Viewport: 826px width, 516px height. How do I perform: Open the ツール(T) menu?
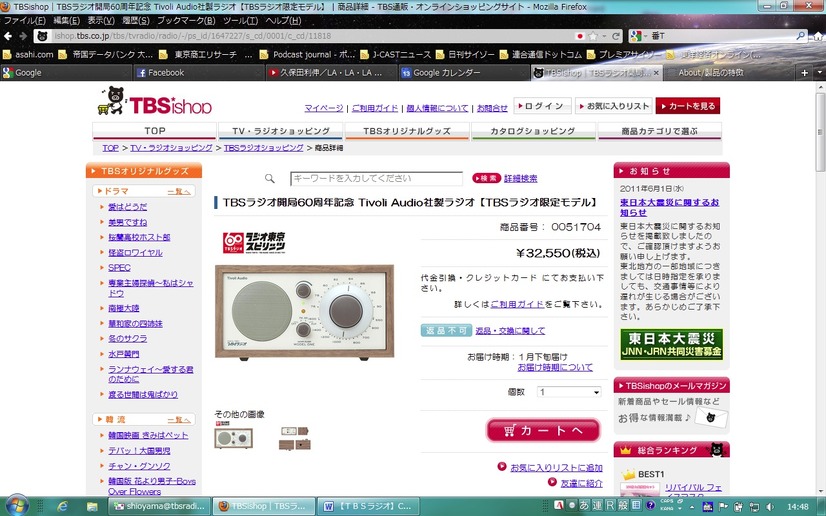[240, 21]
